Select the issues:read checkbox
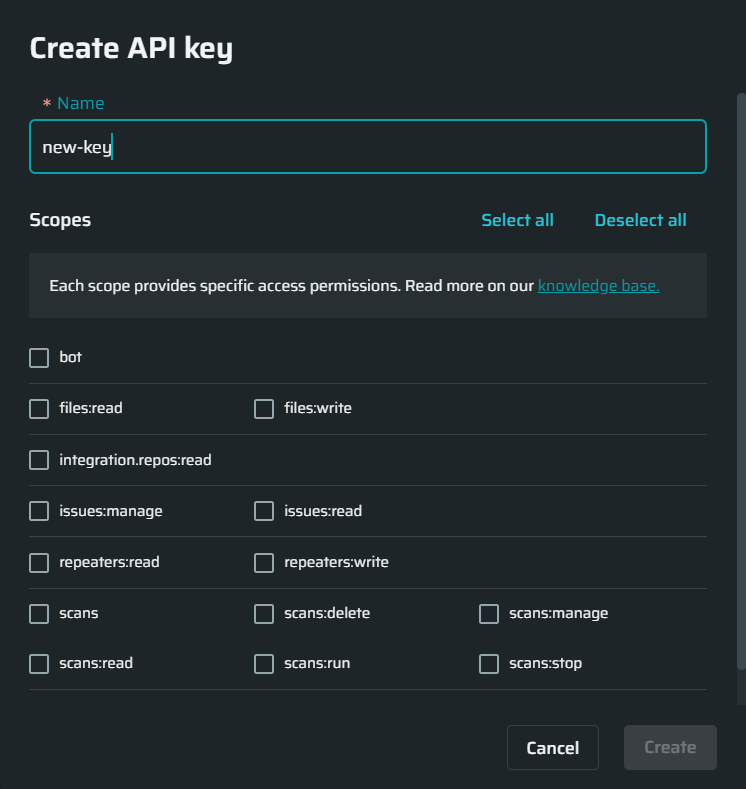746x789 pixels. point(264,511)
